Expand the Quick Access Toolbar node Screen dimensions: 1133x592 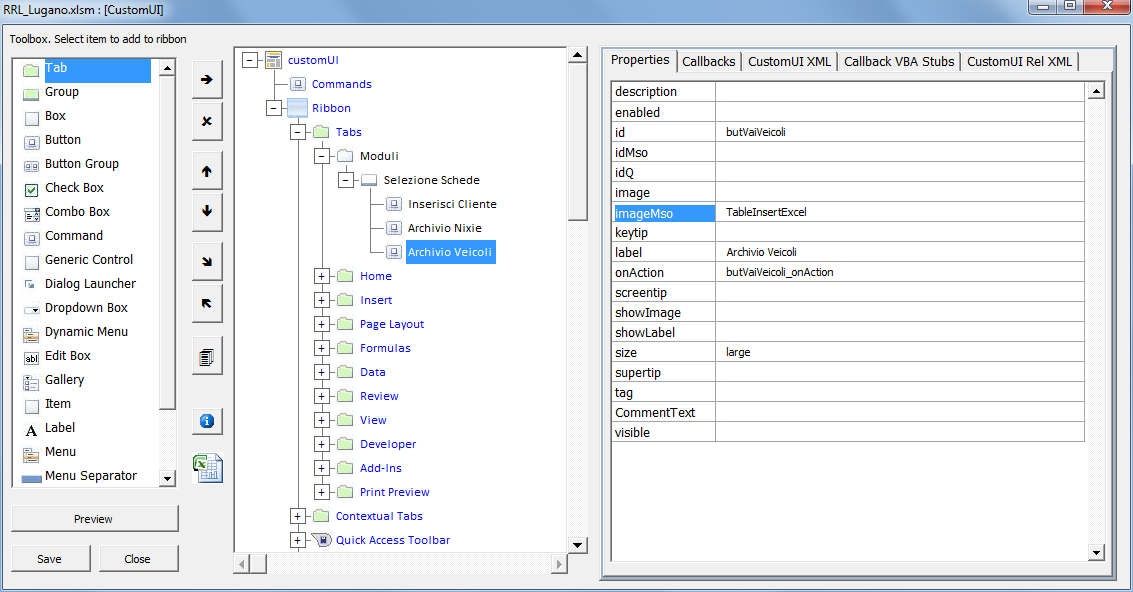click(297, 540)
